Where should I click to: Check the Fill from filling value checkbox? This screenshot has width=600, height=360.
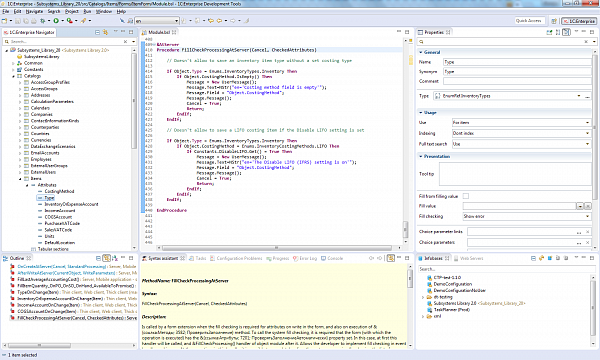(466, 196)
